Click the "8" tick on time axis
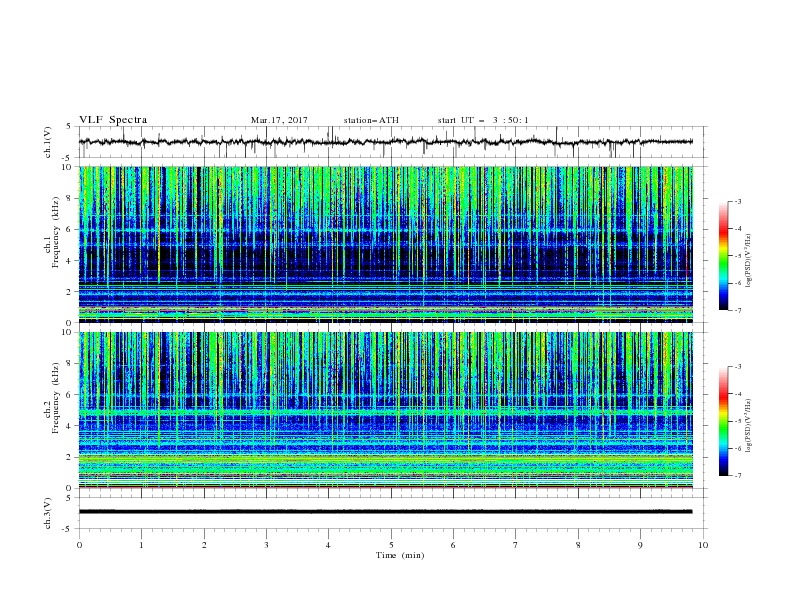This screenshot has width=792, height=612. pyautogui.click(x=578, y=545)
